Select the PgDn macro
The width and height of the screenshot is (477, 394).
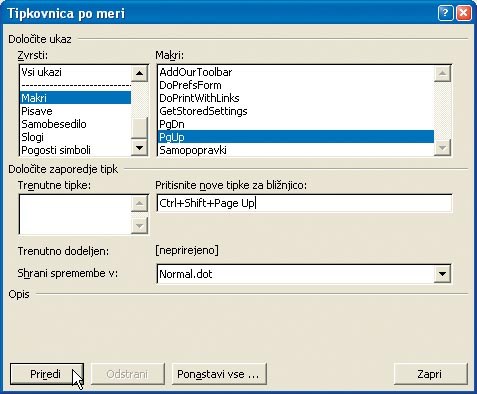(x=295, y=124)
